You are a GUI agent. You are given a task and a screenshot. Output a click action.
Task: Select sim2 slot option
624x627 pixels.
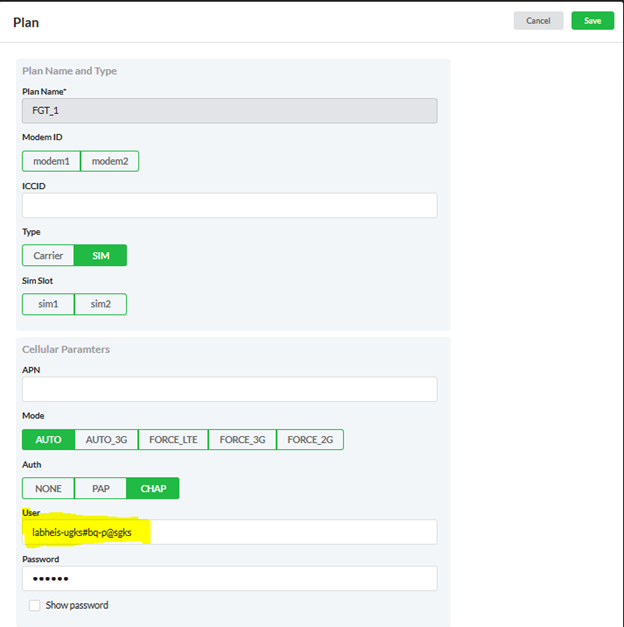click(100, 304)
